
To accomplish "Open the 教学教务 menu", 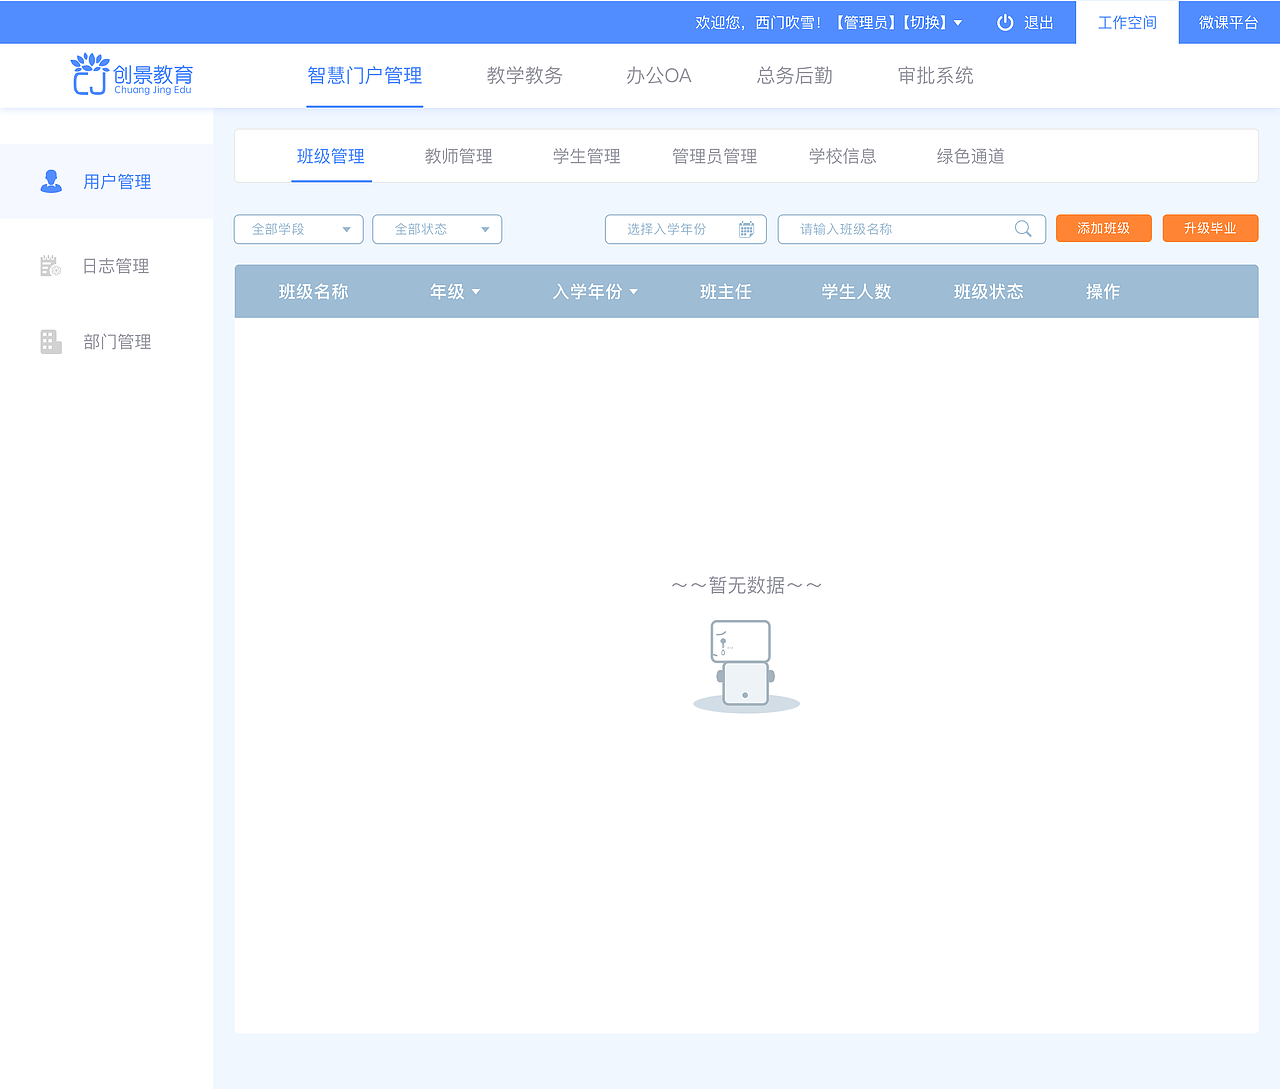I will click(x=524, y=75).
